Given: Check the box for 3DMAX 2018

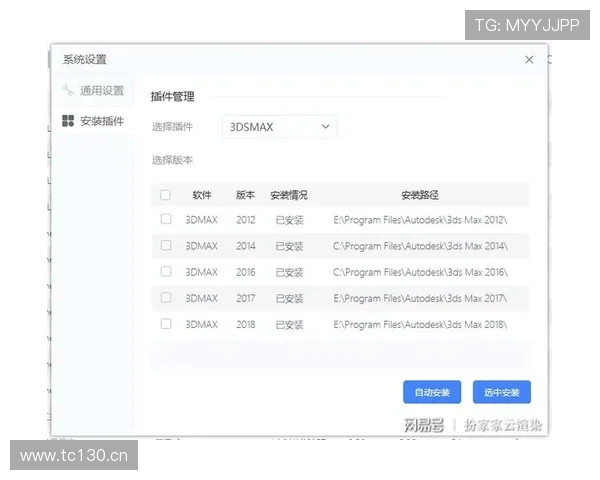Looking at the screenshot, I should [166, 324].
